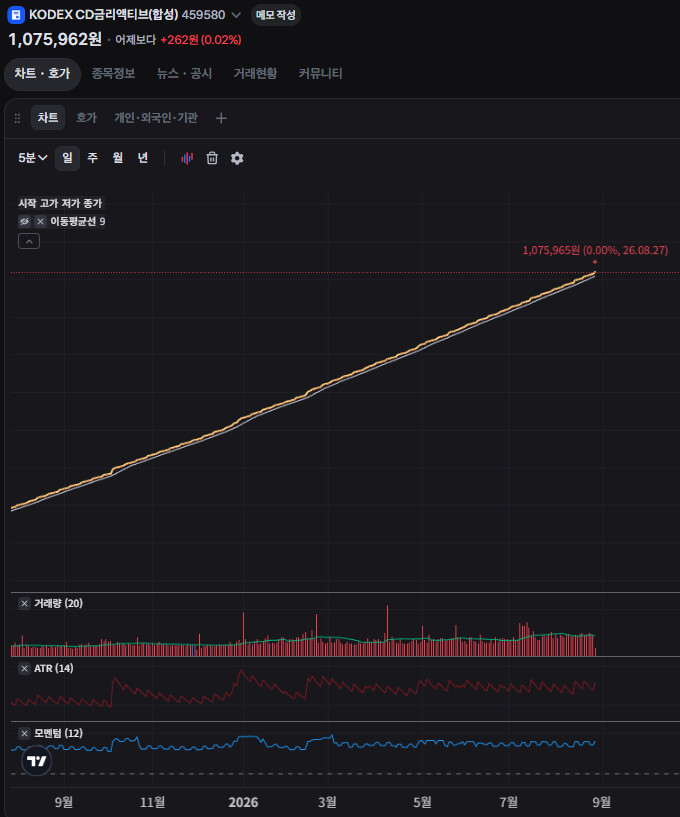The image size is (680, 817).
Task: Click the blue KODEX stock logo icon
Action: click(x=16, y=15)
